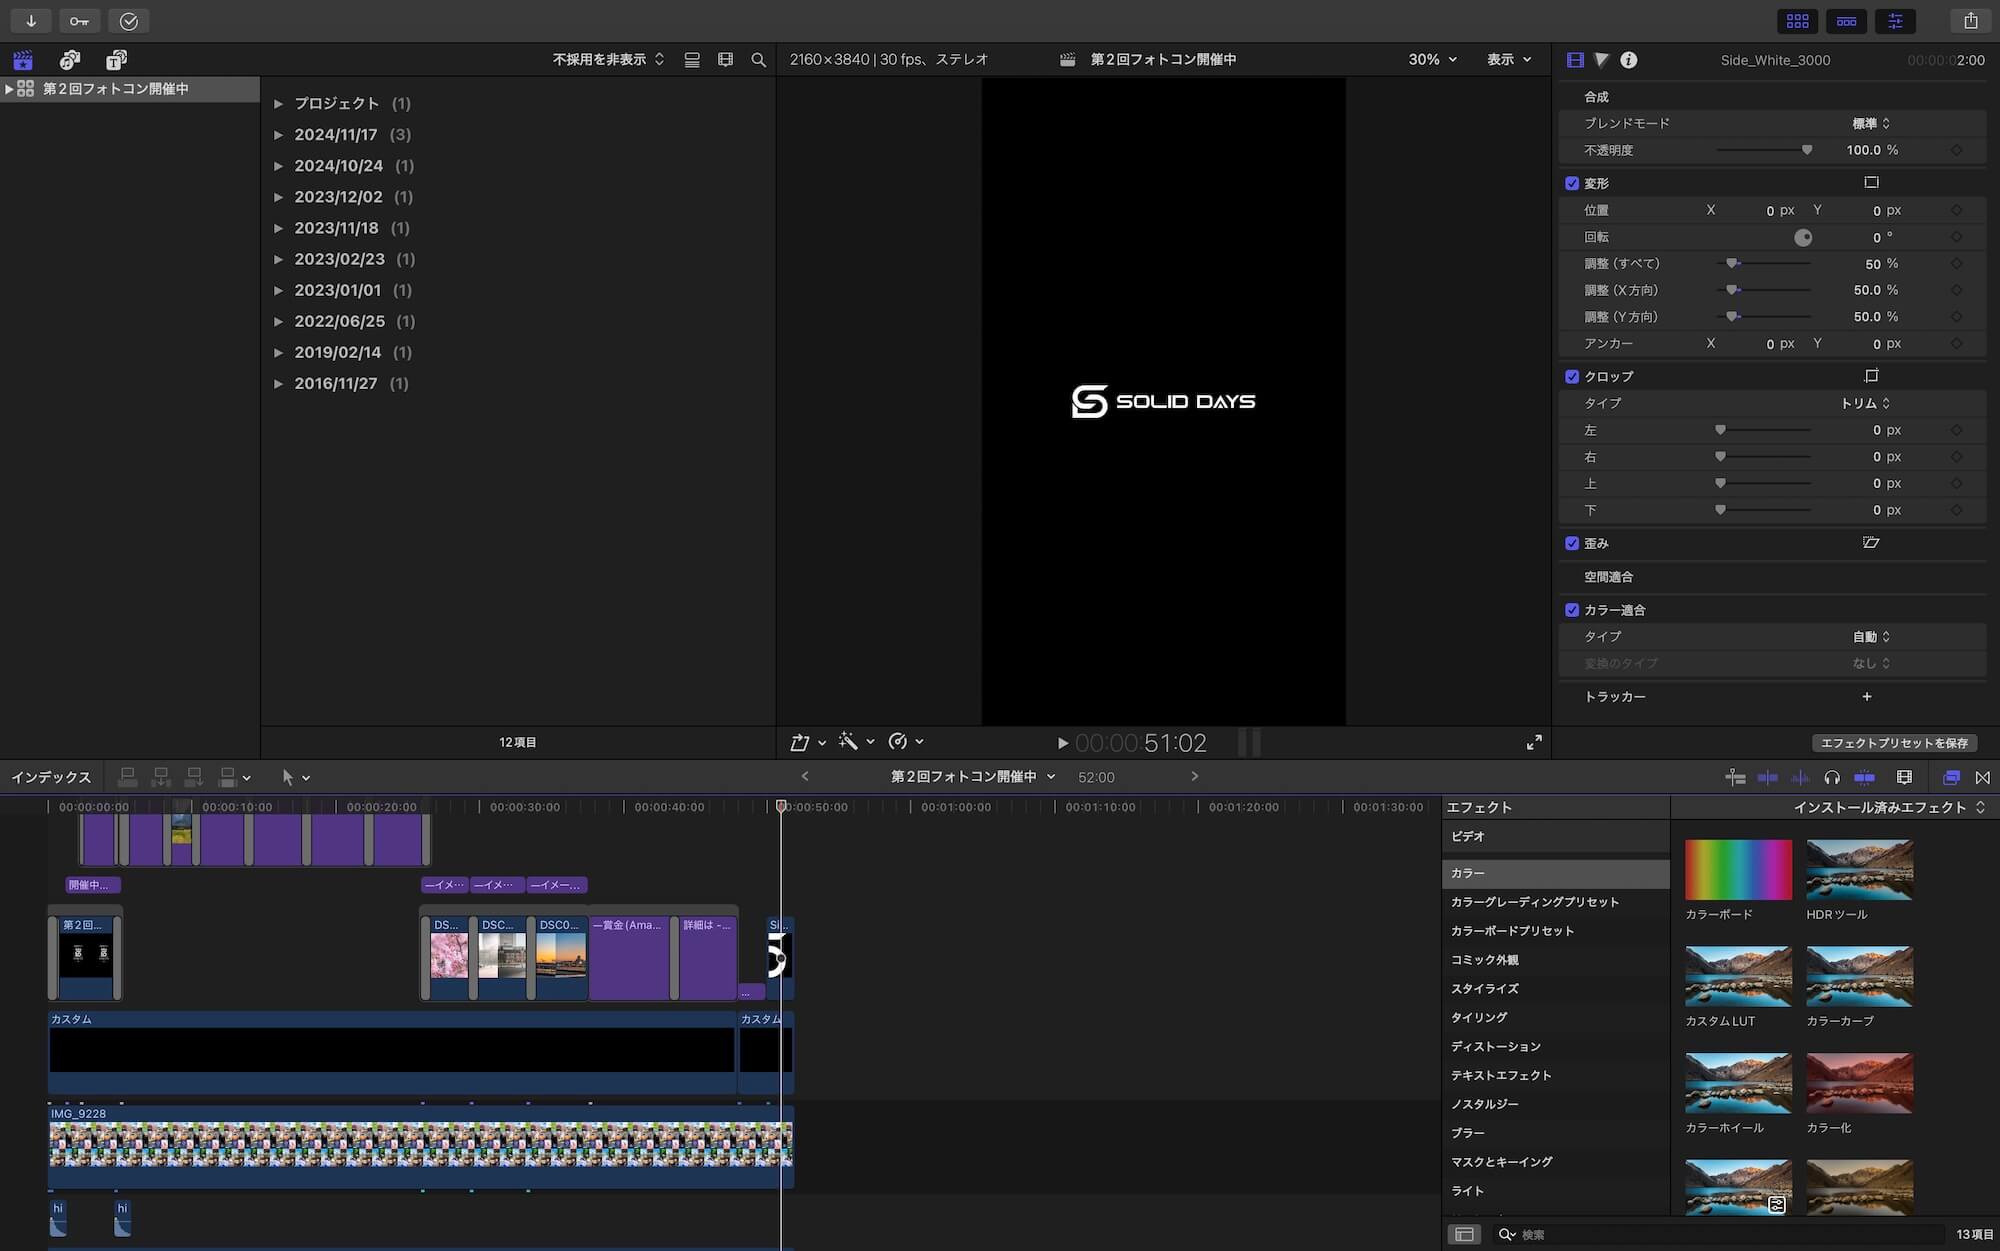Viewport: 2000px width, 1251px height.
Task: Open the keyword editor key icon
Action: pos(79,21)
